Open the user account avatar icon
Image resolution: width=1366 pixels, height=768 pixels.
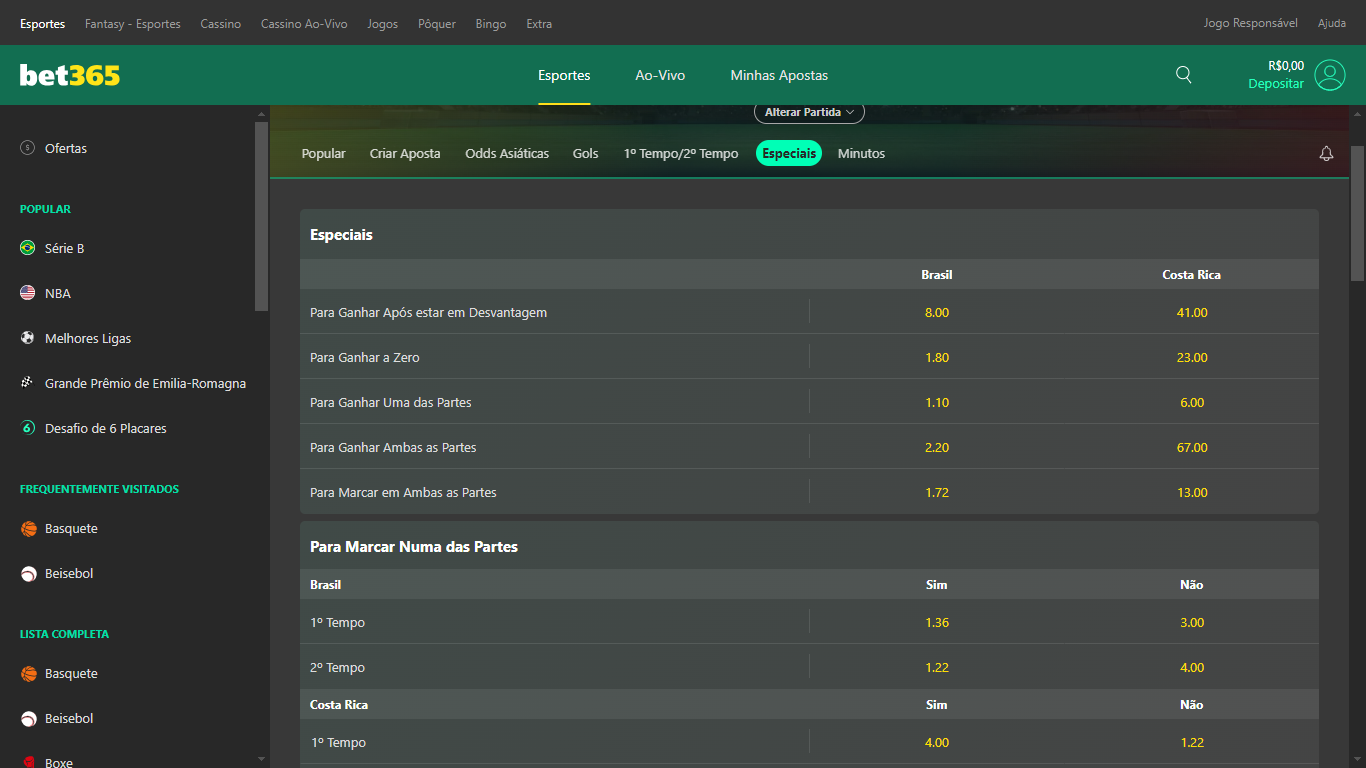(1330, 75)
